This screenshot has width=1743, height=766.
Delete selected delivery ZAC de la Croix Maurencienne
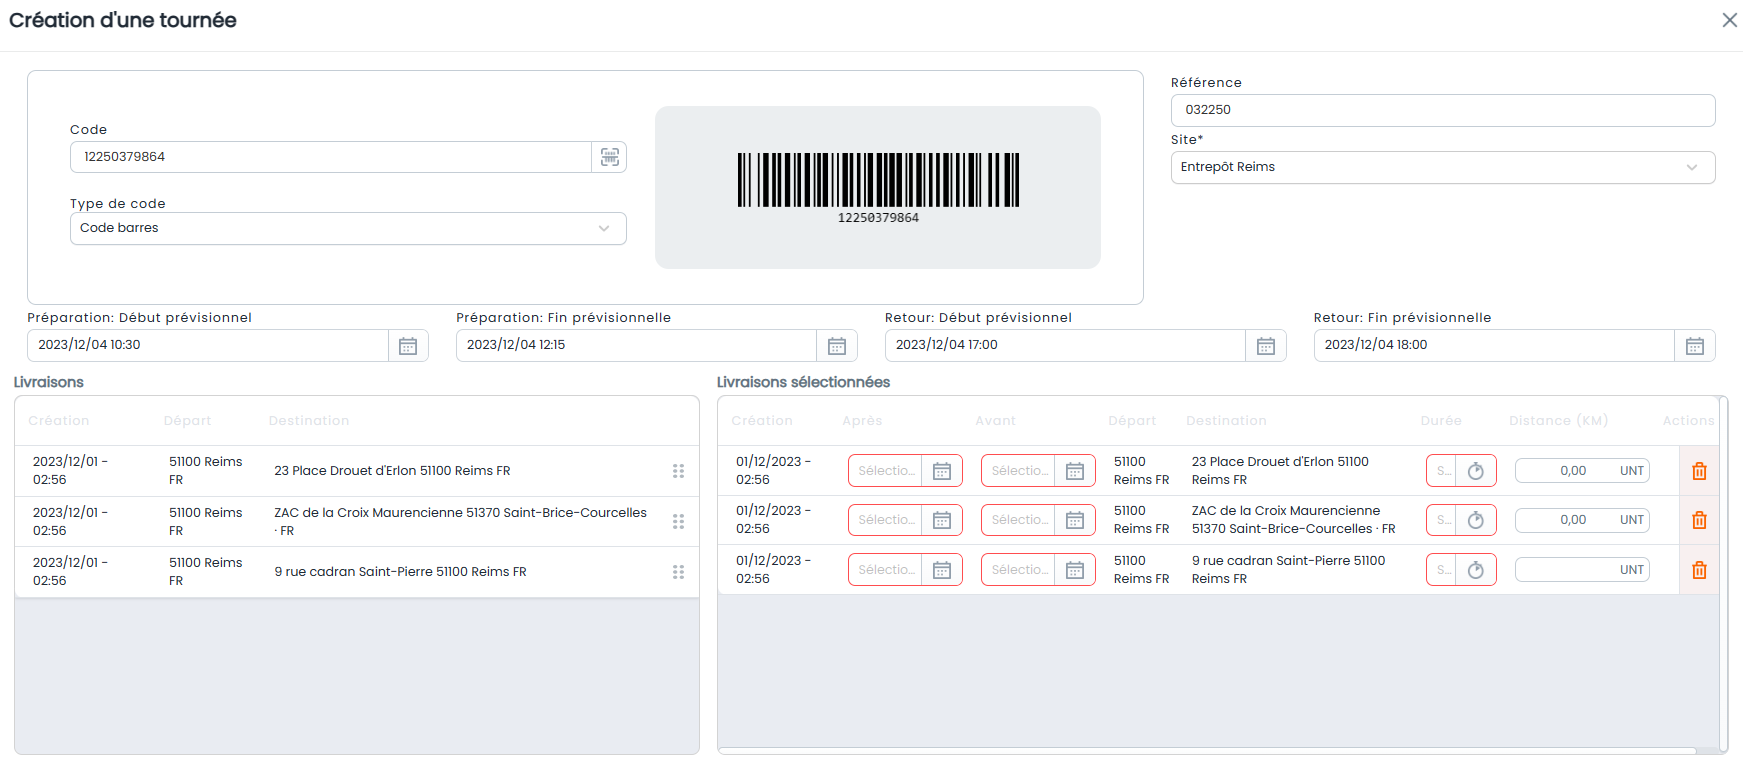click(x=1699, y=520)
